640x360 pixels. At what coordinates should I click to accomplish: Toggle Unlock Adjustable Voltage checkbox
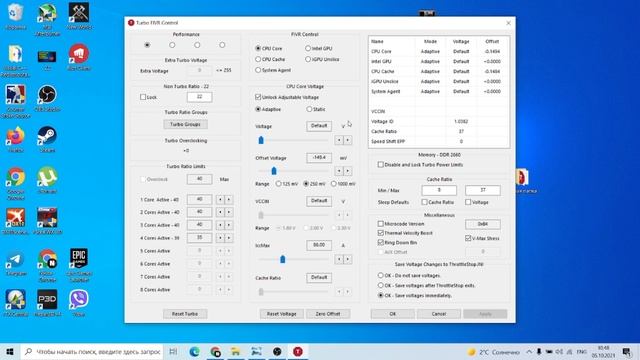(x=258, y=97)
